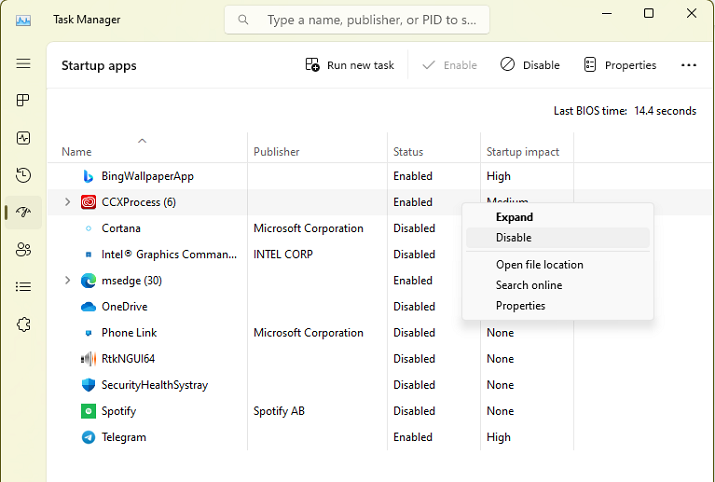715x482 pixels.
Task: Select the OneDrive row name
Action: tap(124, 306)
